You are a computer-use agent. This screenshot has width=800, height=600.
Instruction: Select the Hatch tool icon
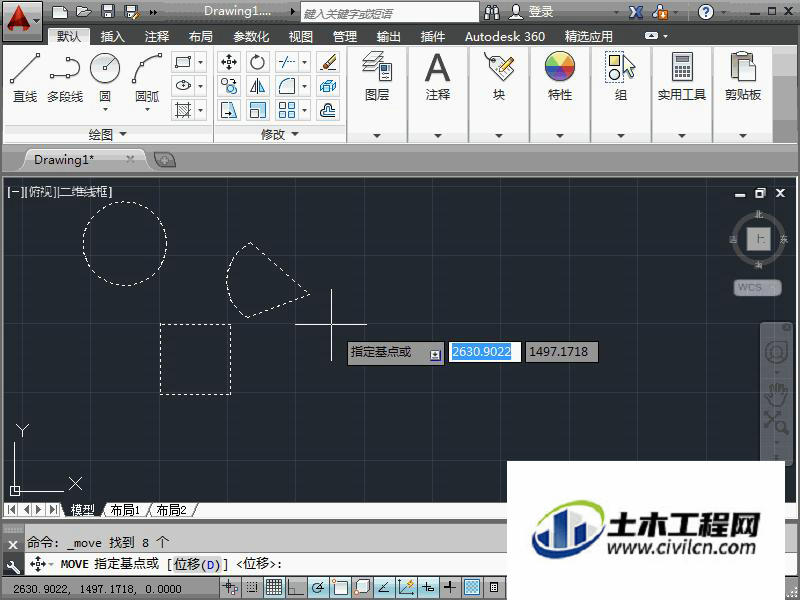point(183,110)
